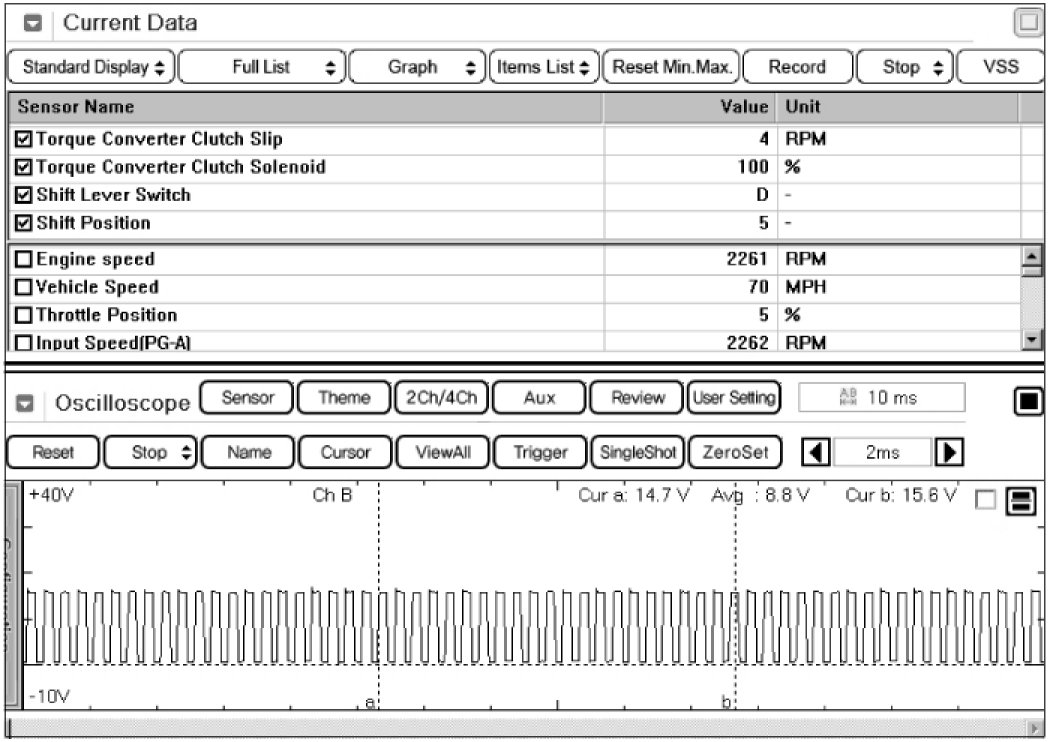
Task: Click the Oscilloscope black square icon
Action: 1028,402
